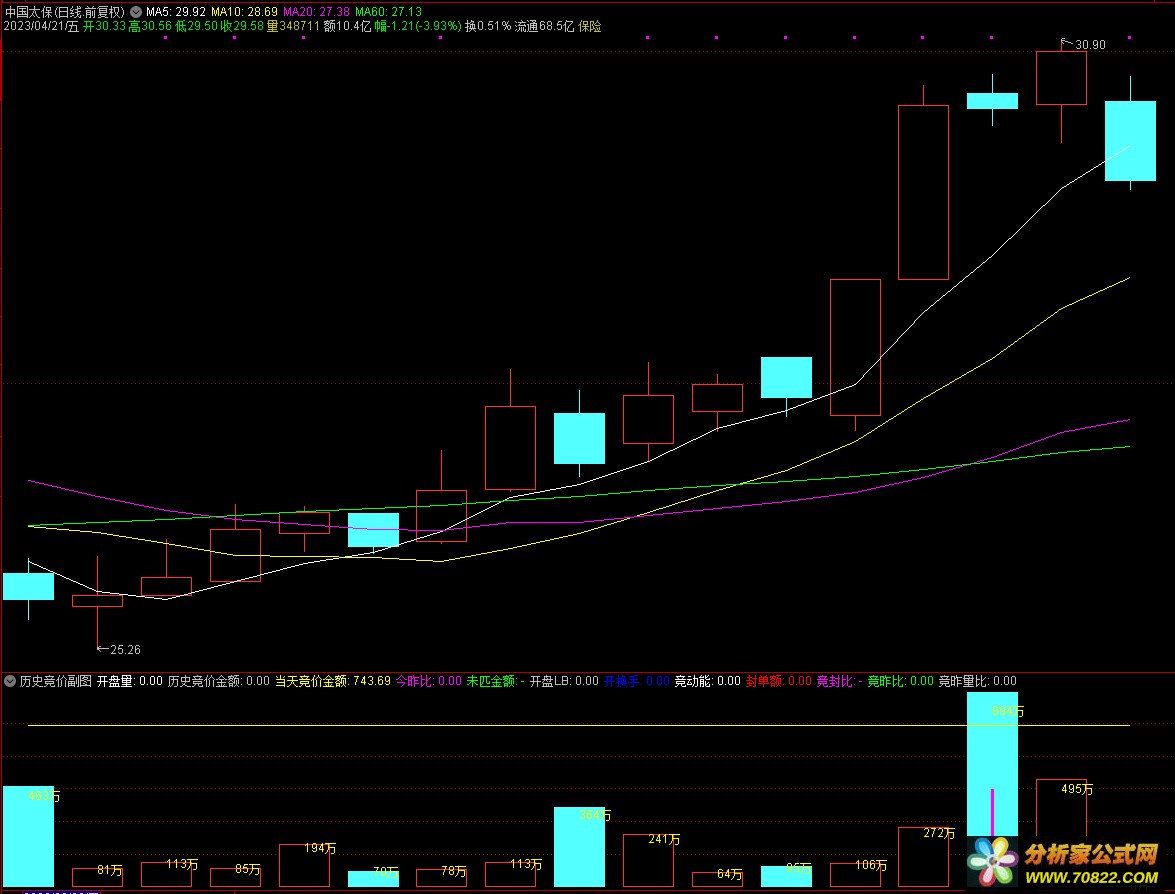
Task: Open the 历史竞价副图 indicator dropdown arrow
Action: 10,681
